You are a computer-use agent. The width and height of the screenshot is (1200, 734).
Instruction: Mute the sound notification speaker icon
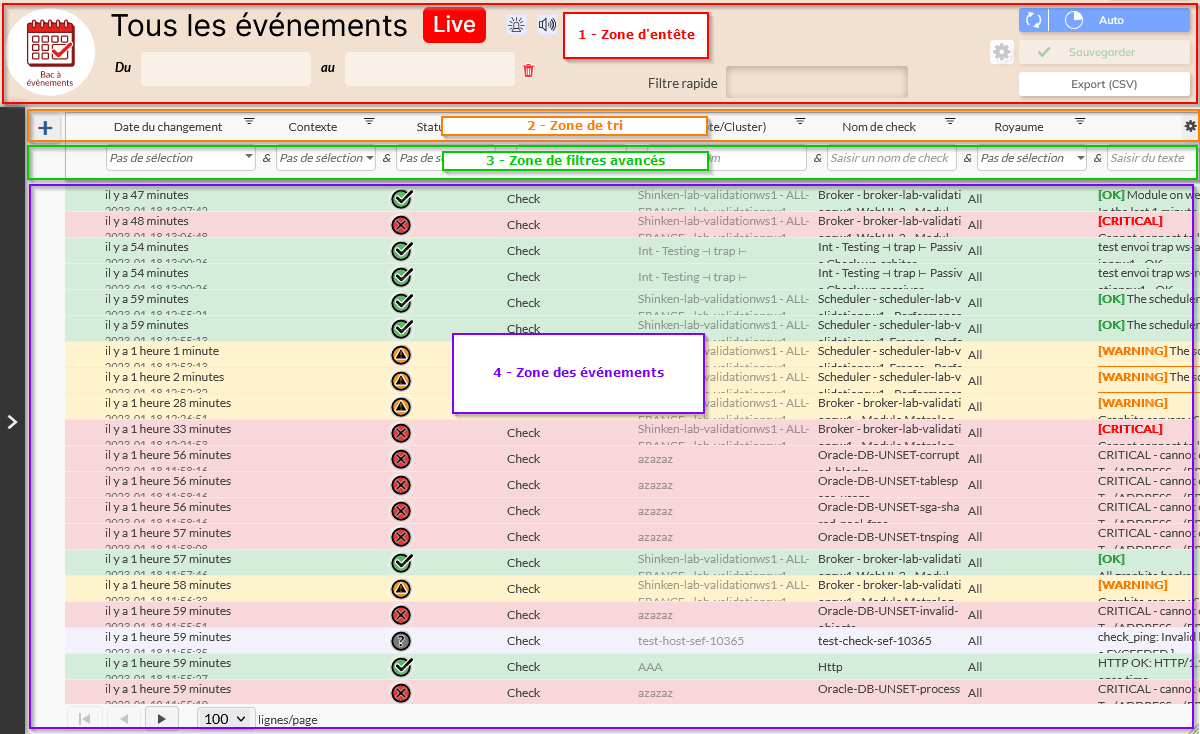547,25
